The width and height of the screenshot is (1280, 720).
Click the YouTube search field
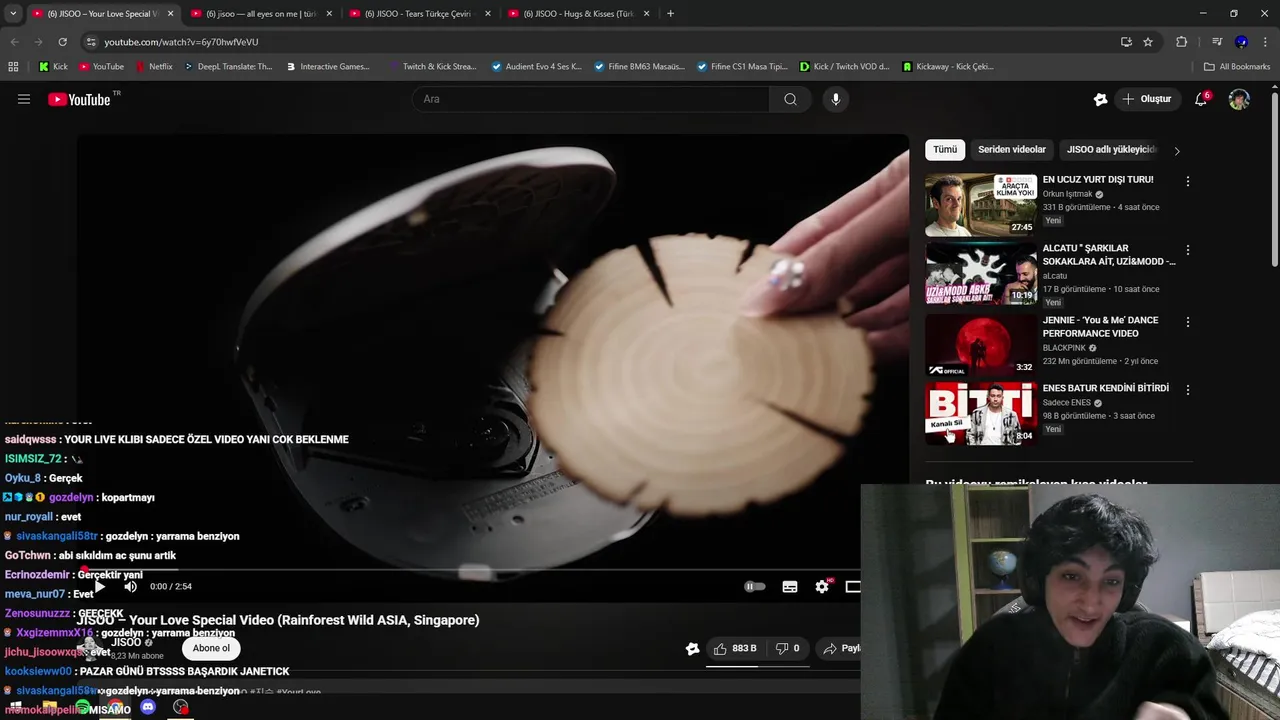[x=590, y=99]
